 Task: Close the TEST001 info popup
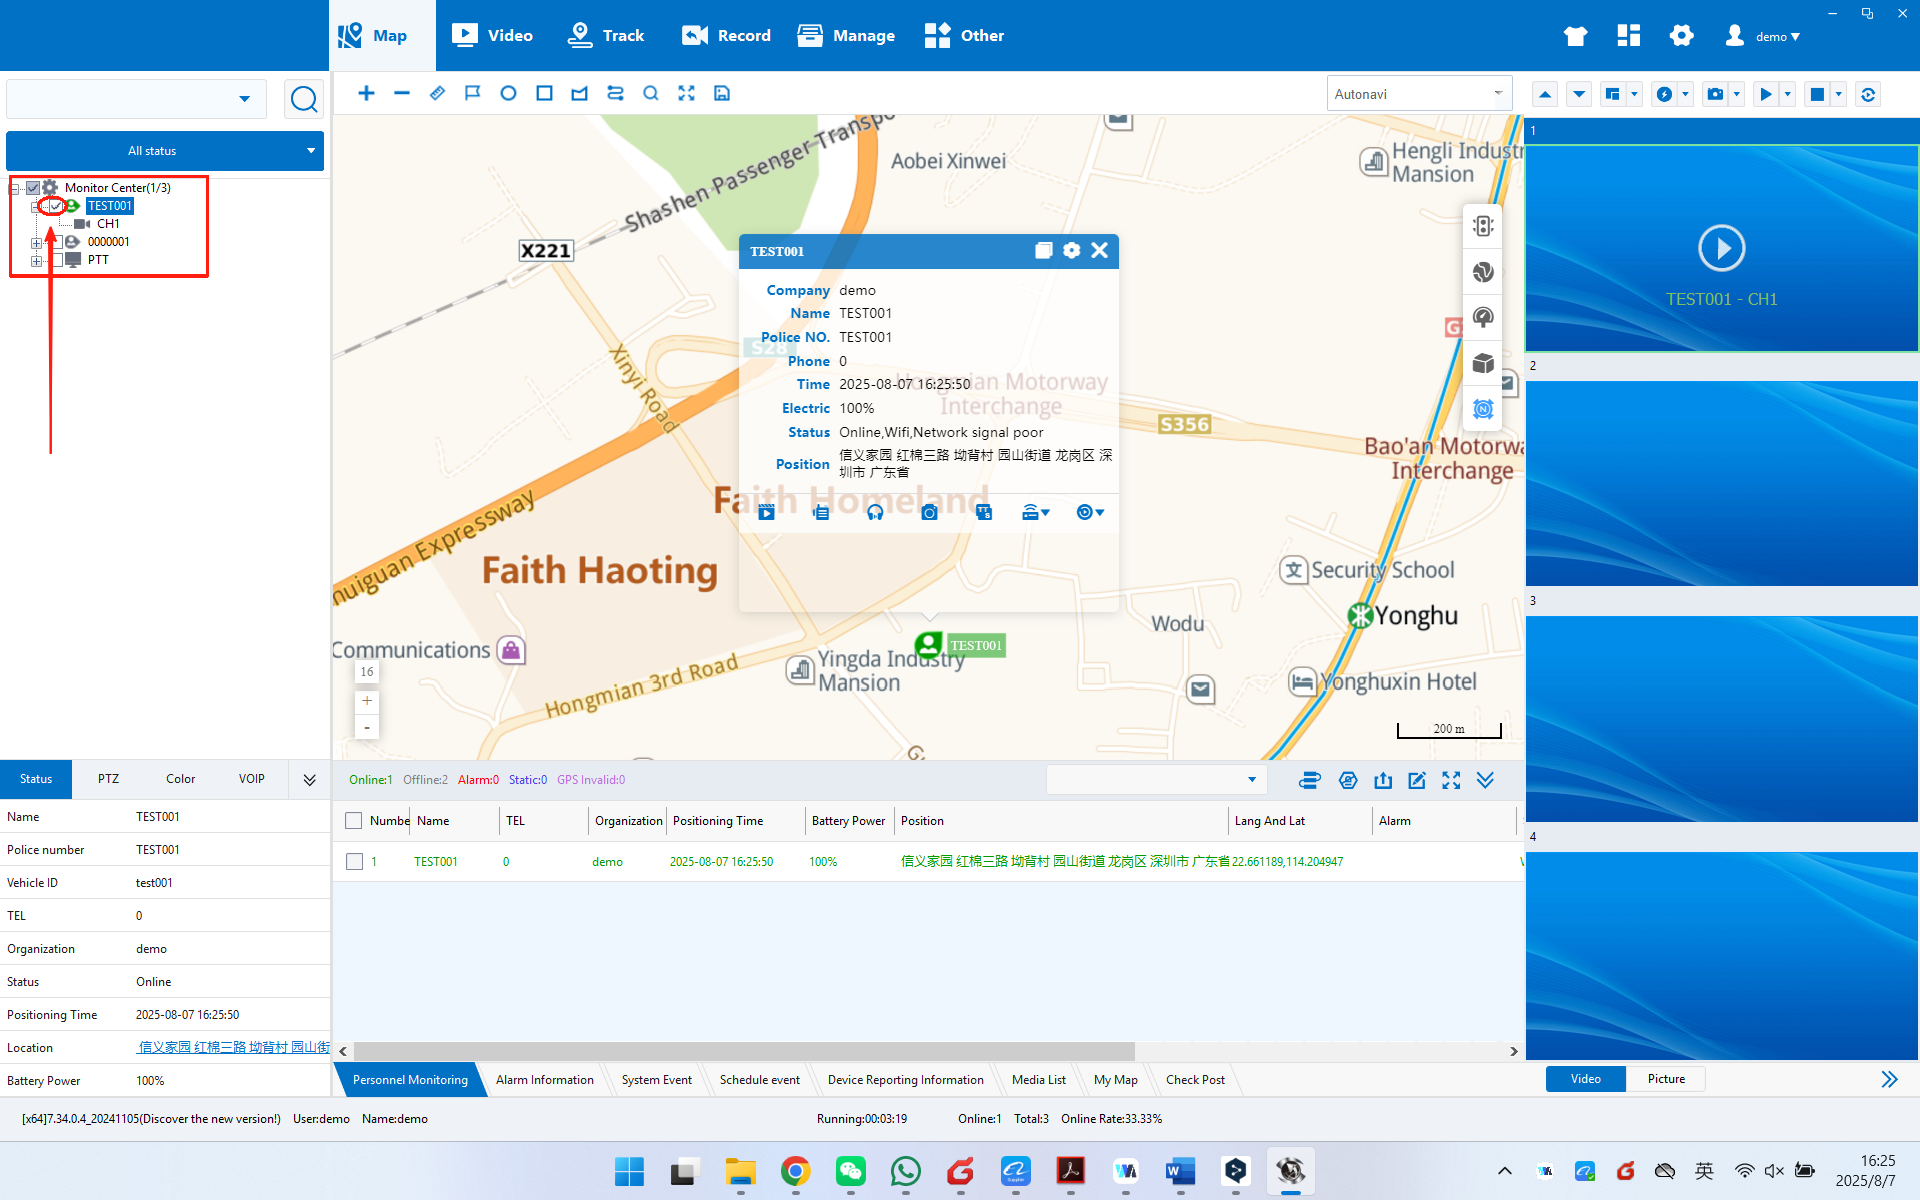(1100, 250)
